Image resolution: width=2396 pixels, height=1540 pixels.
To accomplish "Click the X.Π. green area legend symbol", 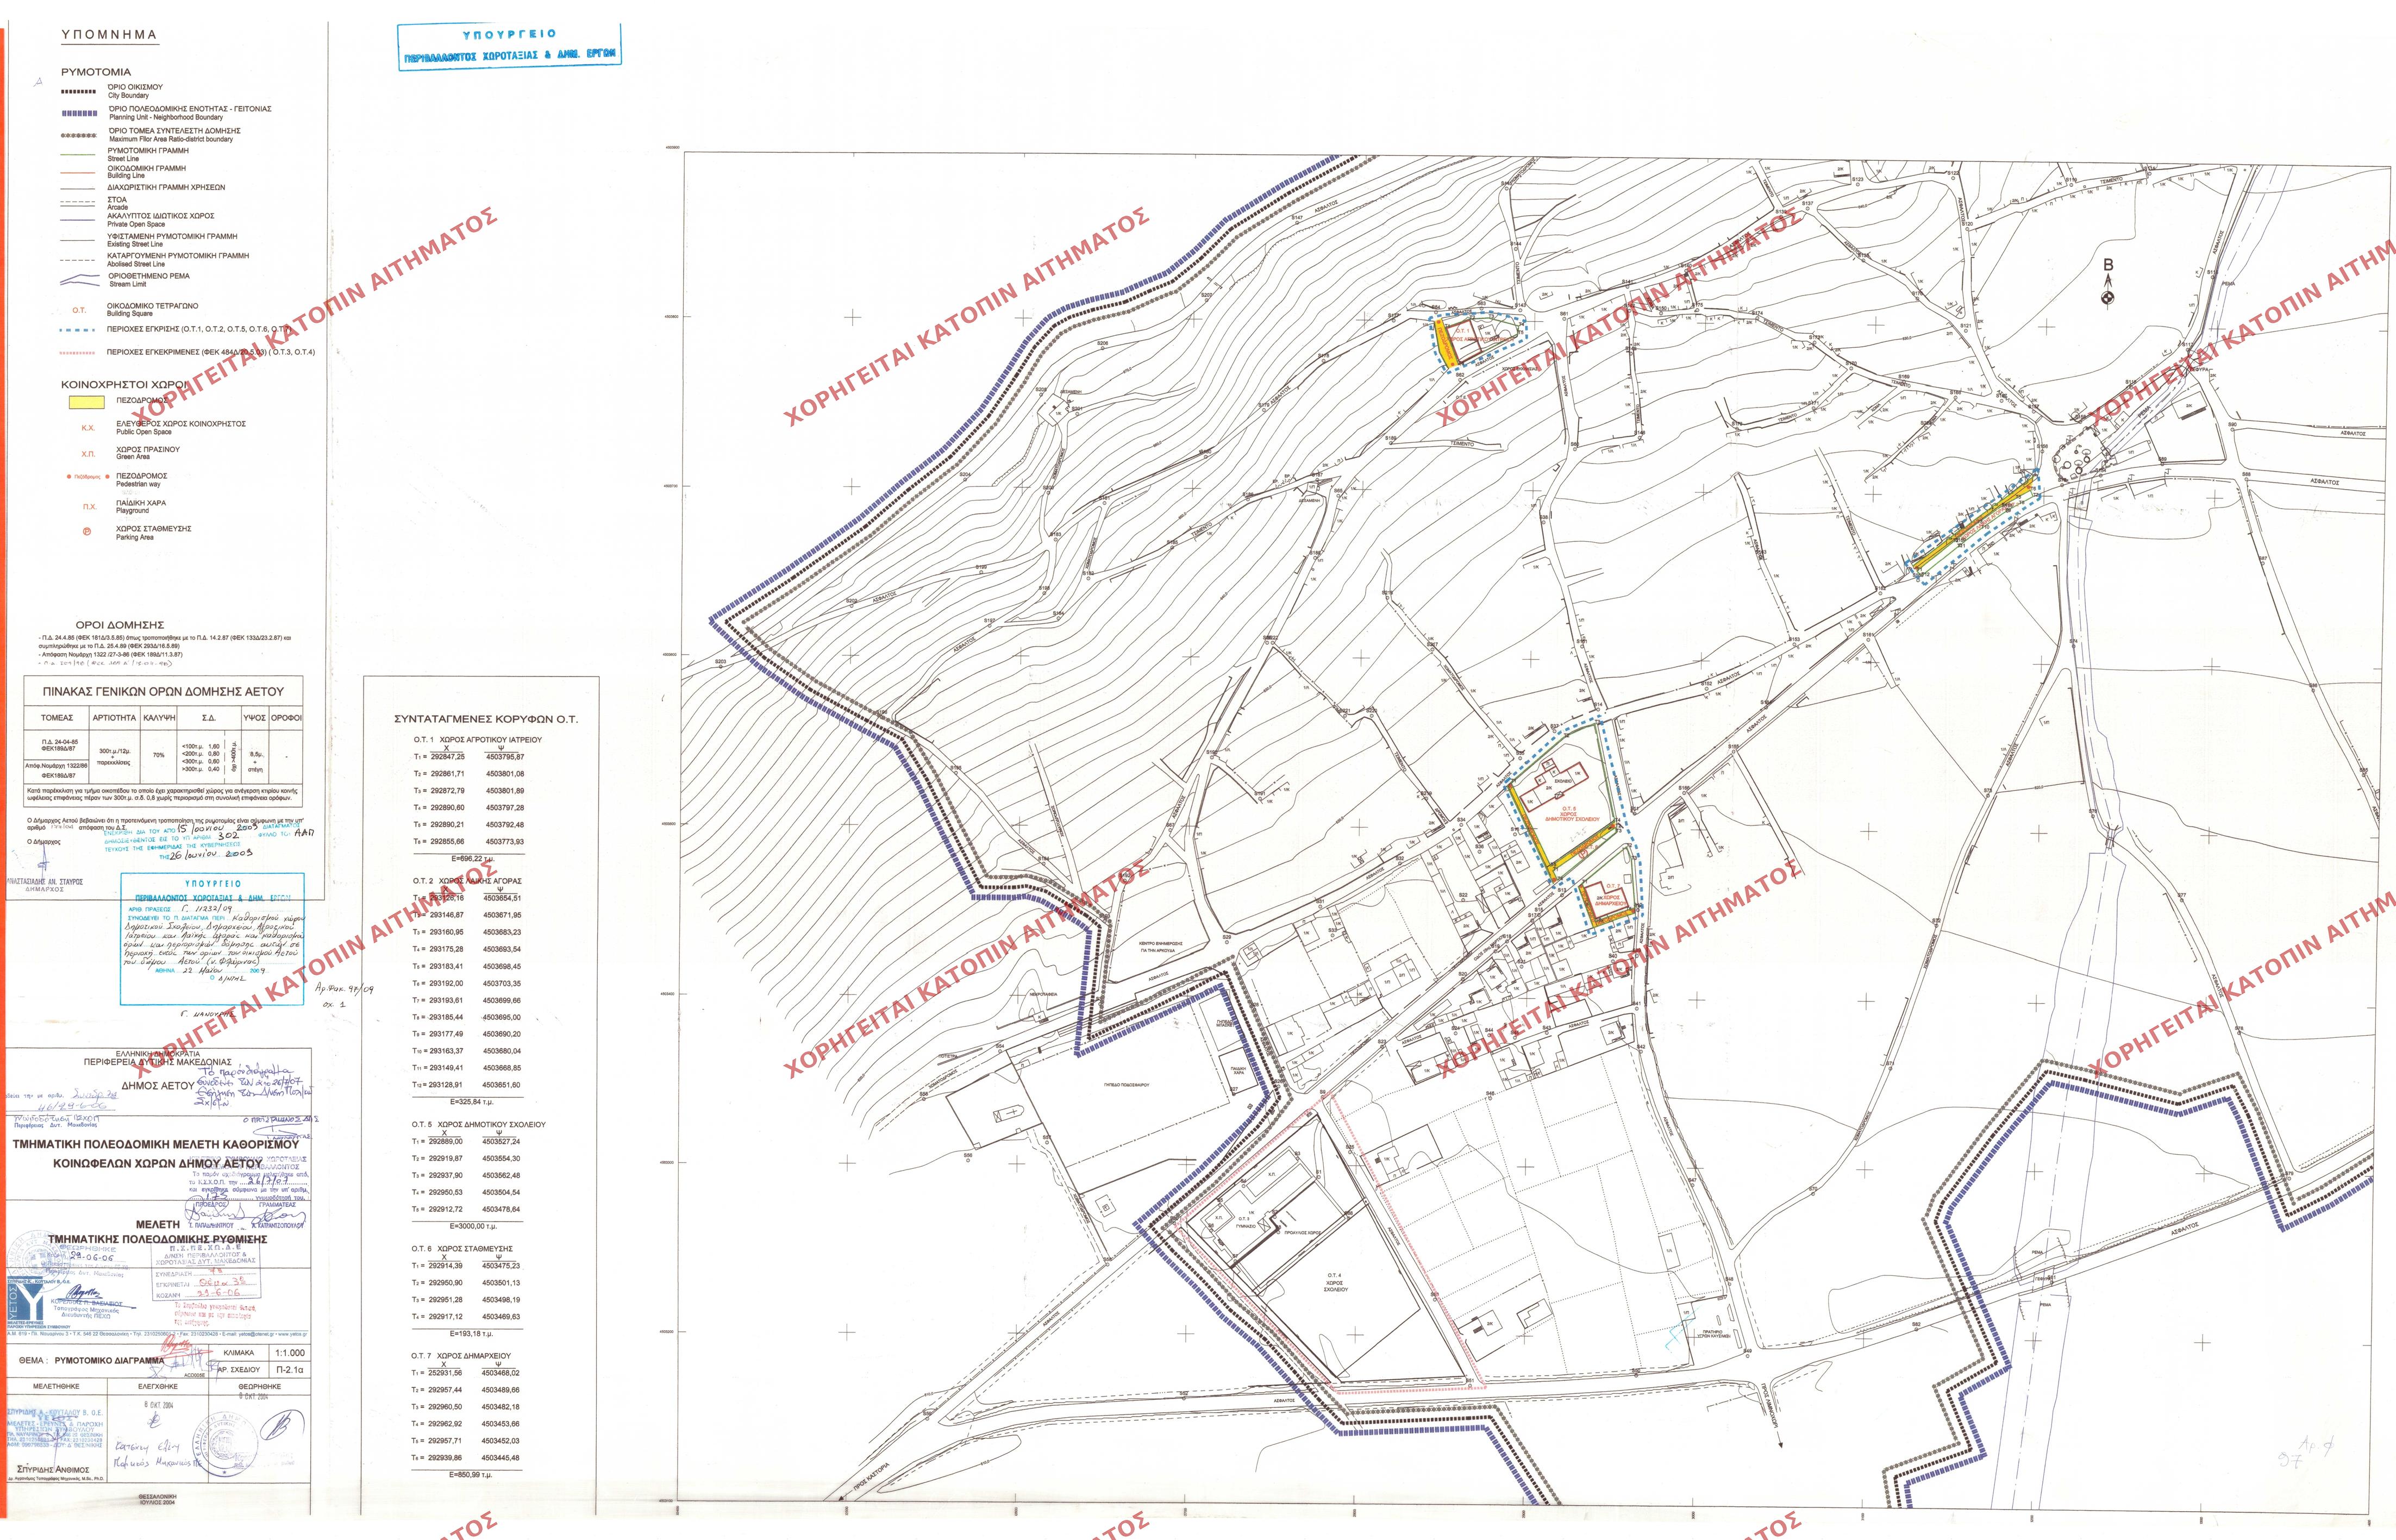I will click(x=88, y=453).
